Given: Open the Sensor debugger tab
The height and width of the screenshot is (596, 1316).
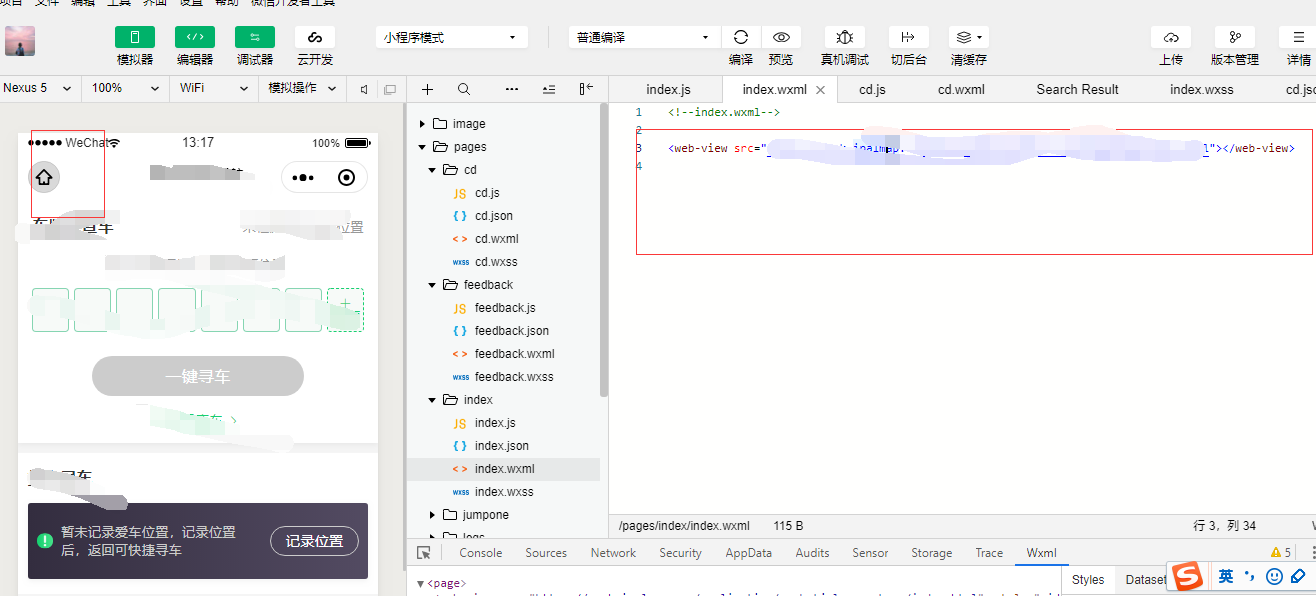Looking at the screenshot, I should pyautogui.click(x=870, y=553).
